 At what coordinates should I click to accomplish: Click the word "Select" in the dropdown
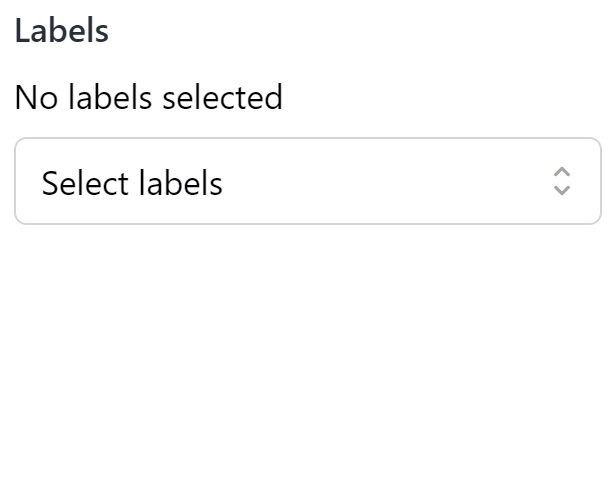point(85,184)
